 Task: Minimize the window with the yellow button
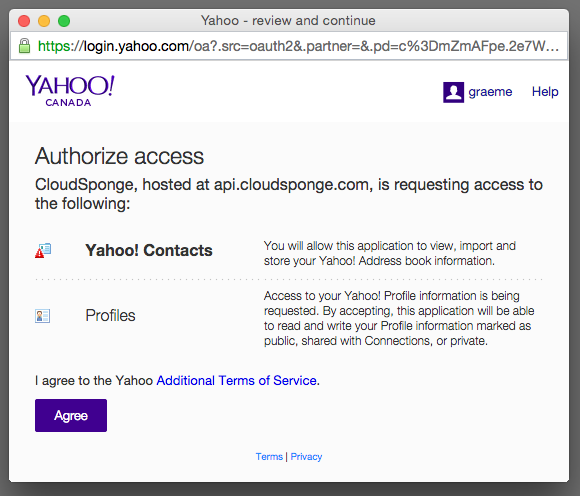(x=44, y=21)
